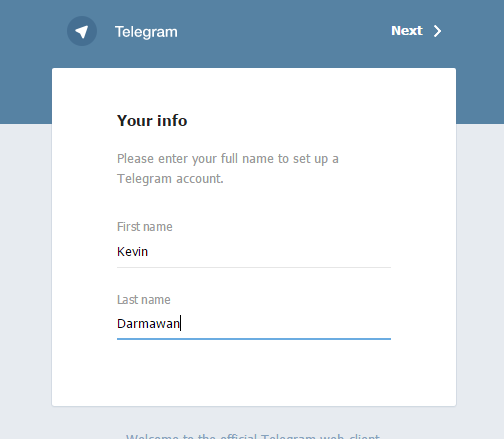Click empty space right of Kevin text
This screenshot has height=439, width=504.
pyautogui.click(x=269, y=252)
